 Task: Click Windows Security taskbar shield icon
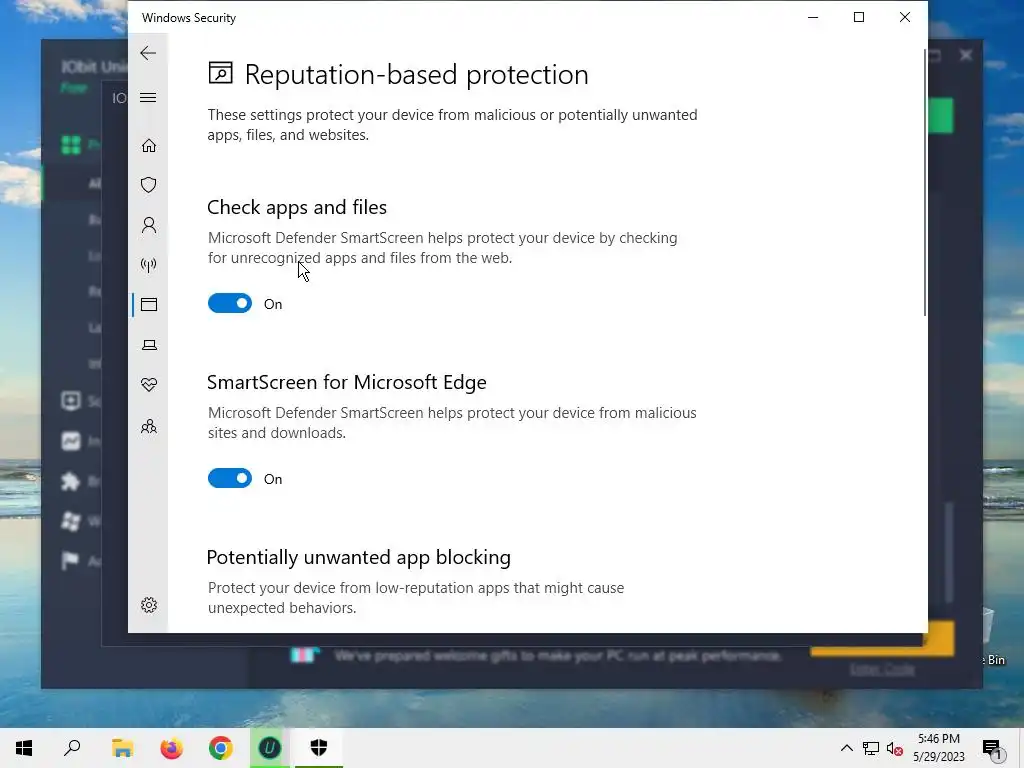[319, 748]
